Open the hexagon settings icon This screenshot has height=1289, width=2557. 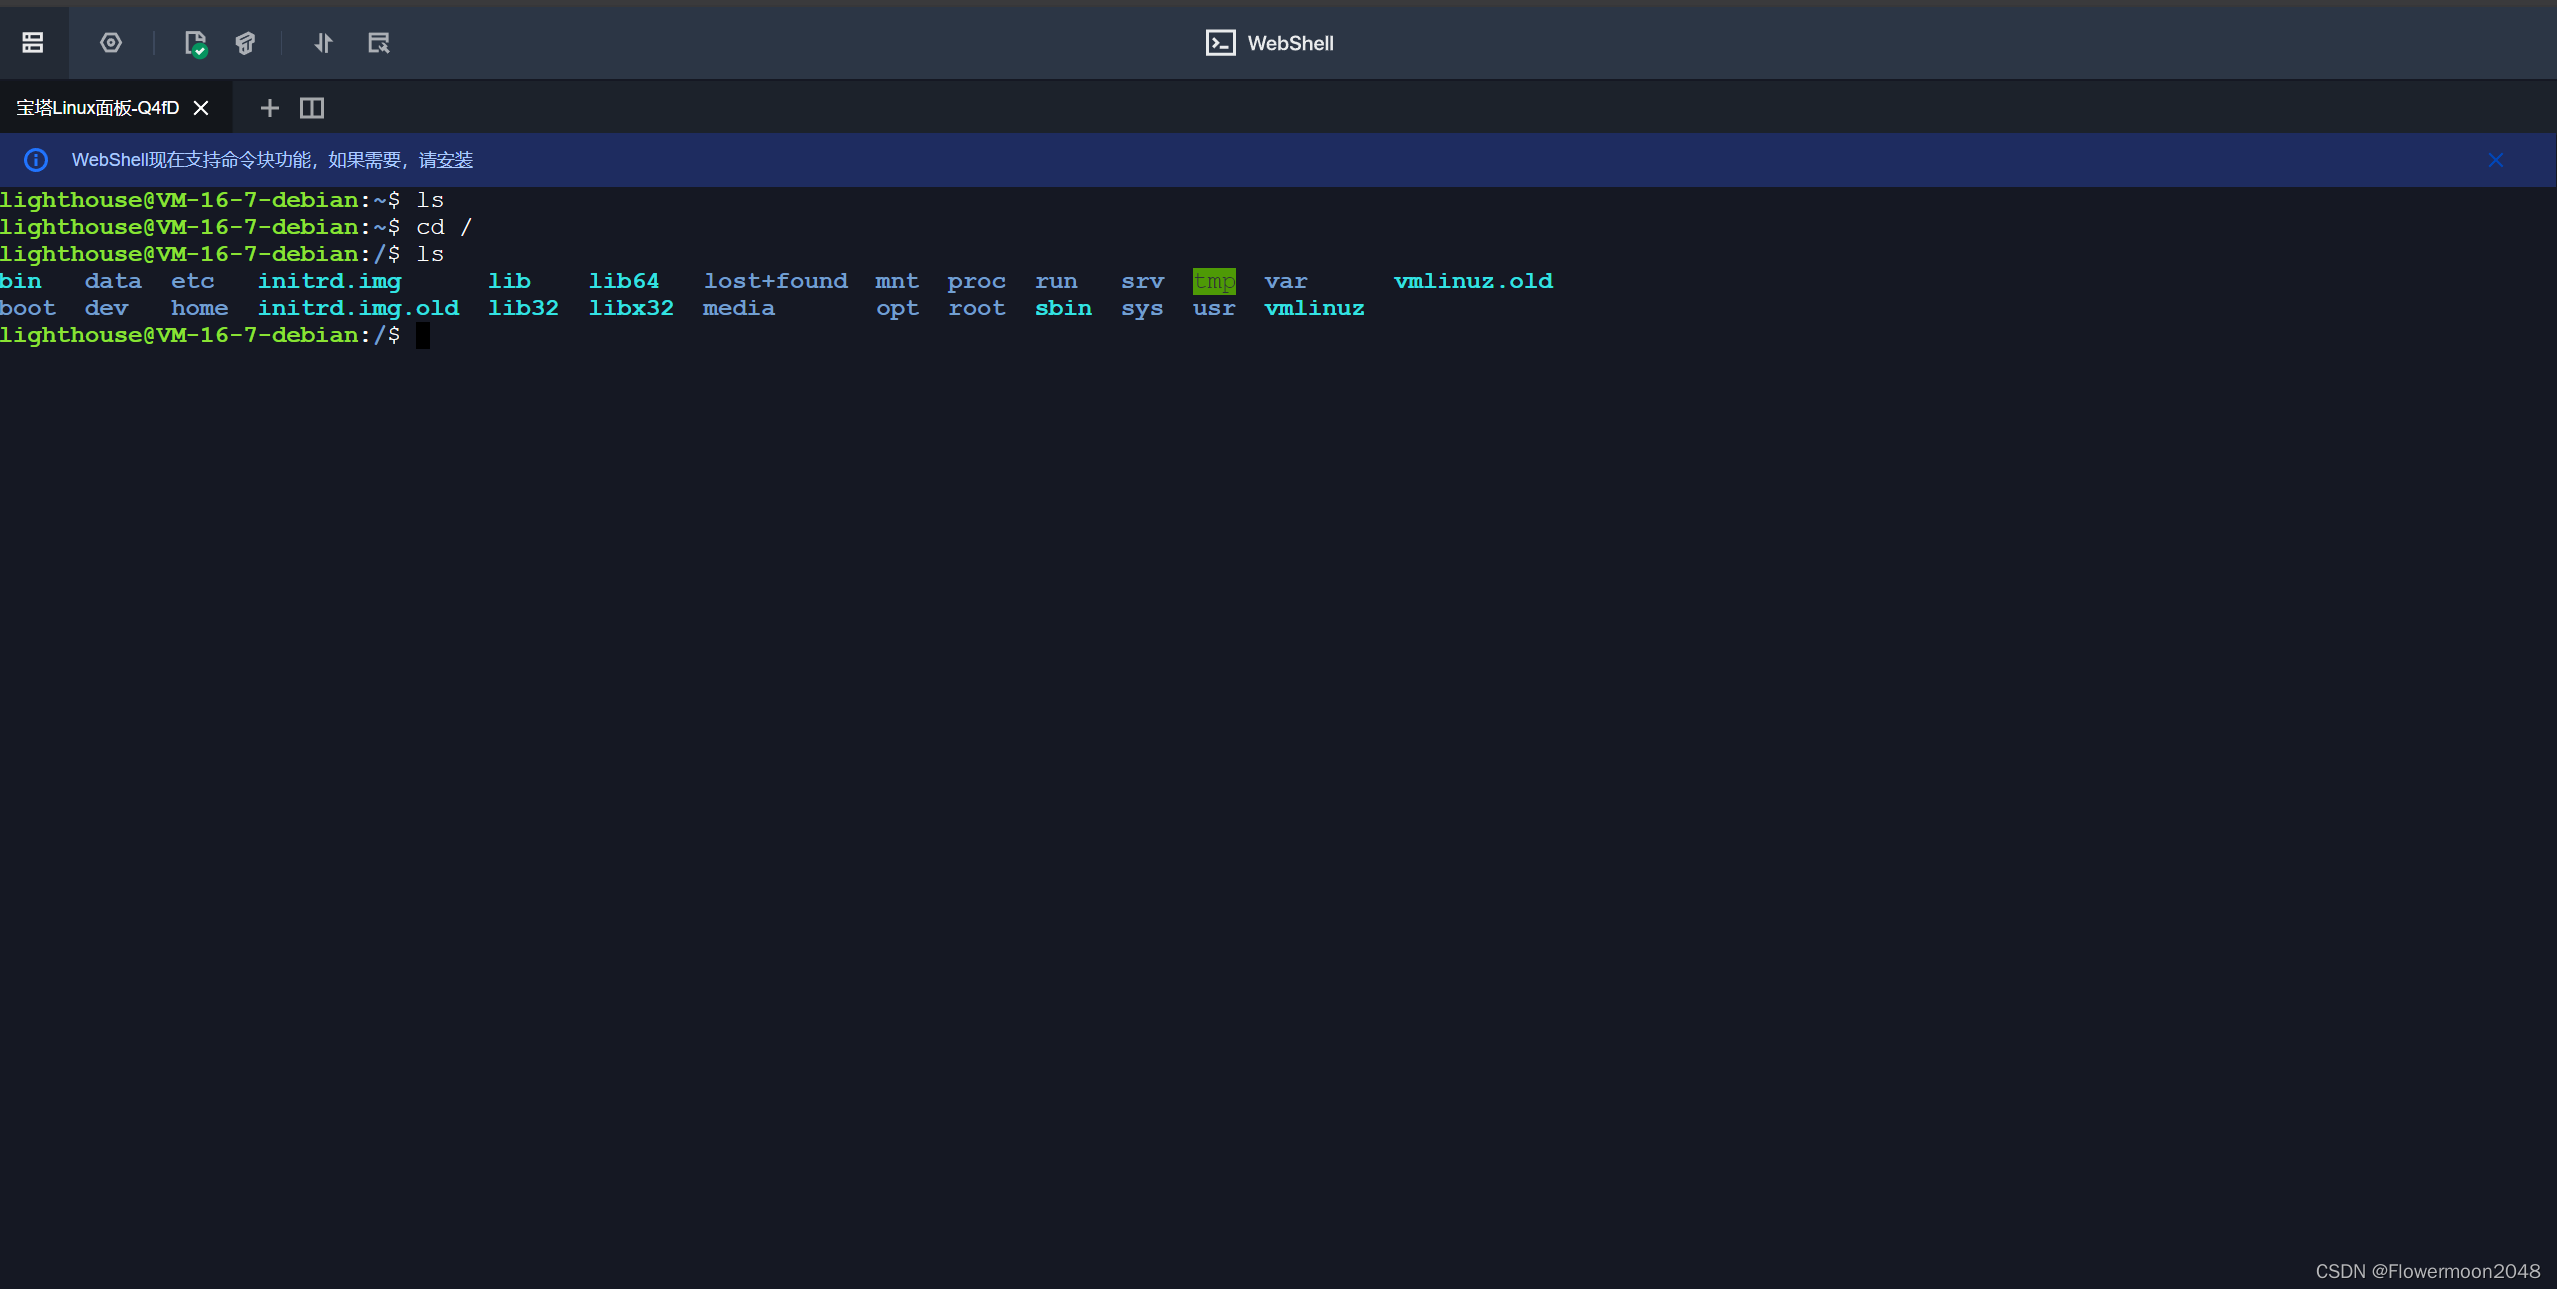(x=111, y=43)
